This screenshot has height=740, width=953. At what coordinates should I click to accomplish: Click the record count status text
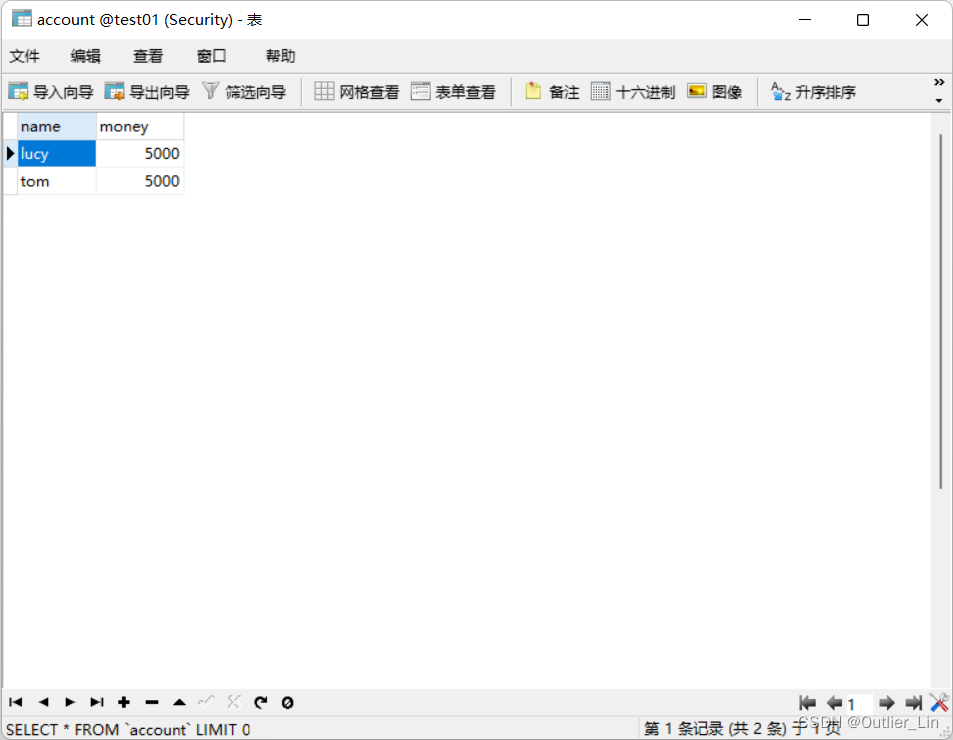tap(741, 728)
